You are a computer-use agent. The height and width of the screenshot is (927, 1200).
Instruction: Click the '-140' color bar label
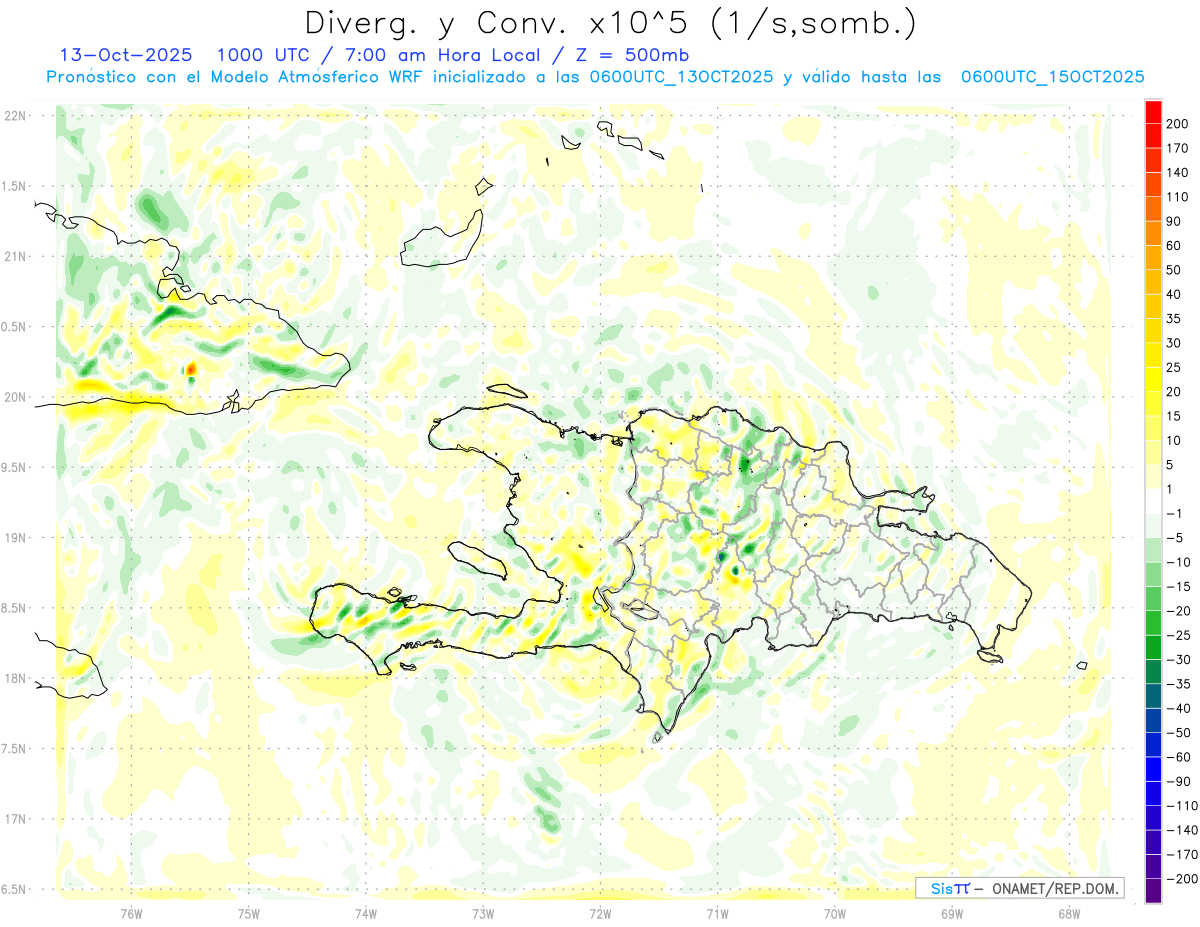[x=1183, y=830]
